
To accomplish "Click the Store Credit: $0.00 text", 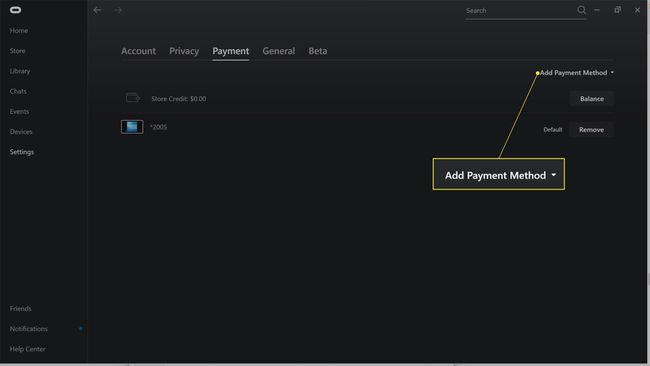I will click(x=179, y=99).
